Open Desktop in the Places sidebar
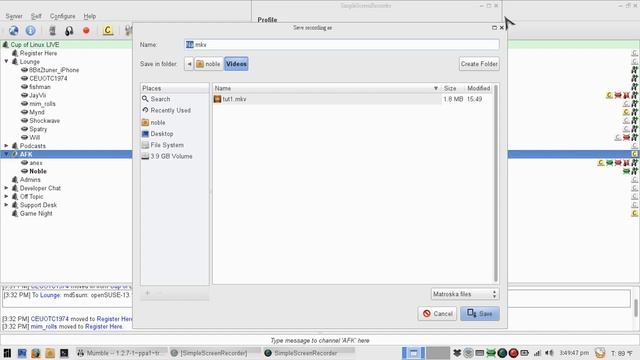This screenshot has width=640, height=360. [162, 133]
